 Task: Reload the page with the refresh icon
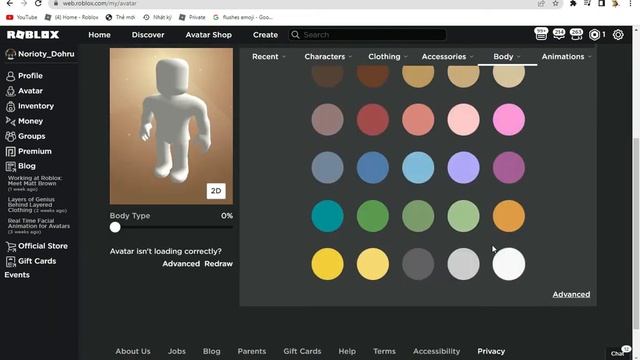38,3
